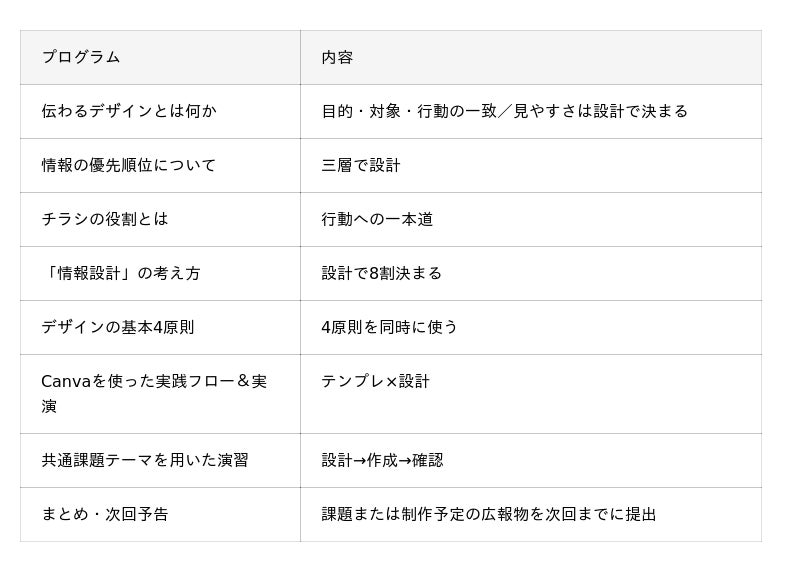Click the 行動への一本道 cell

pos(377,220)
